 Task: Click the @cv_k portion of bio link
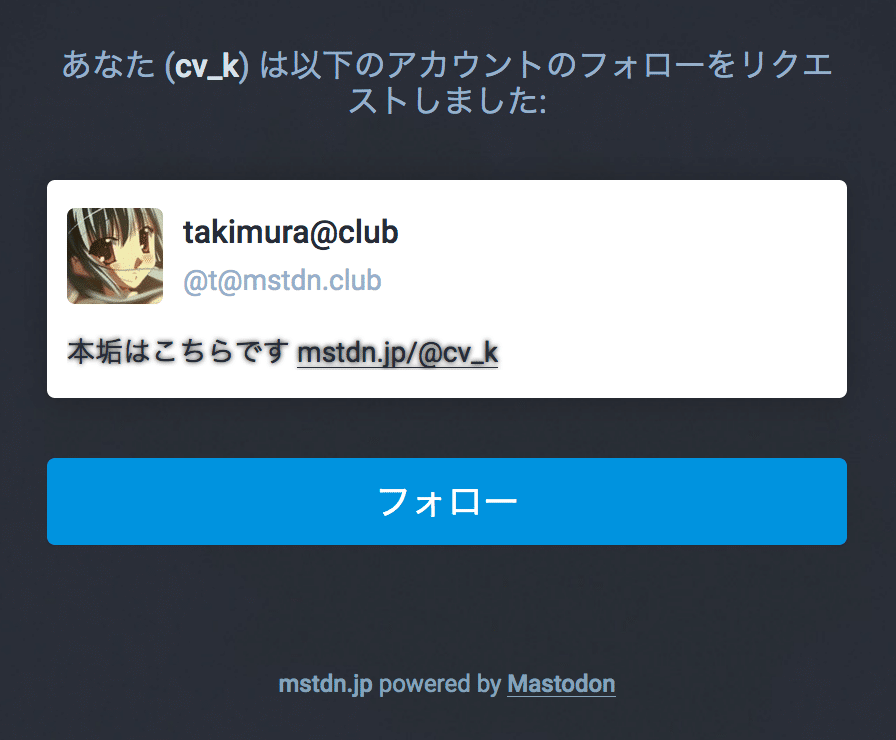tap(458, 352)
